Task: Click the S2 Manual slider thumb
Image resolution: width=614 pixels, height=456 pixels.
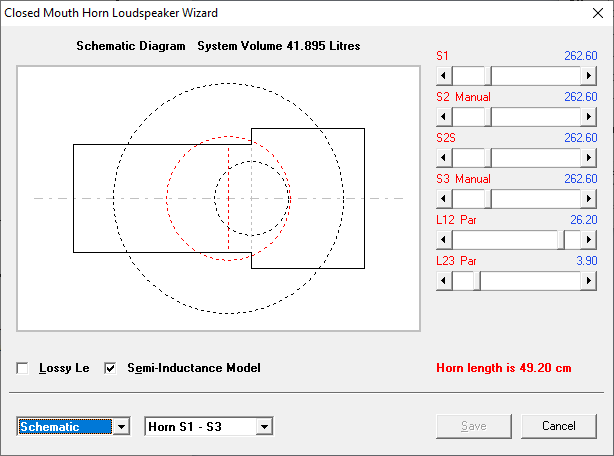Action: pyautogui.click(x=488, y=117)
